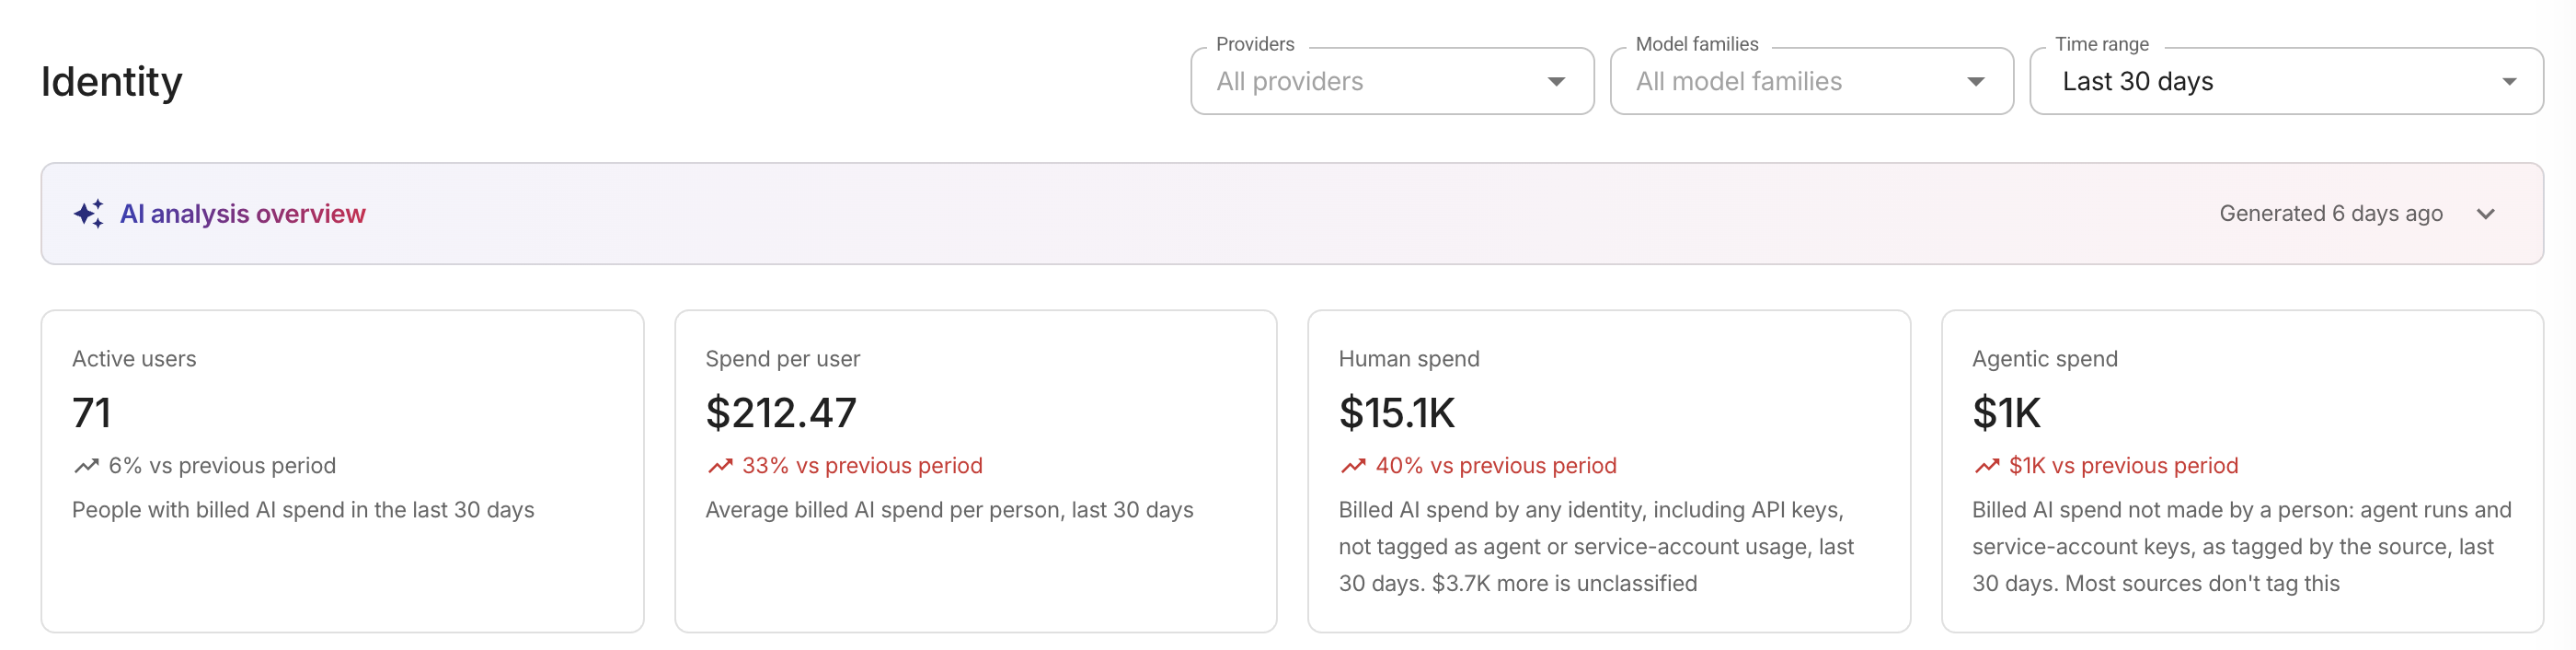Open the Model families dropdown
This screenshot has height=650, width=2576.
click(1811, 81)
